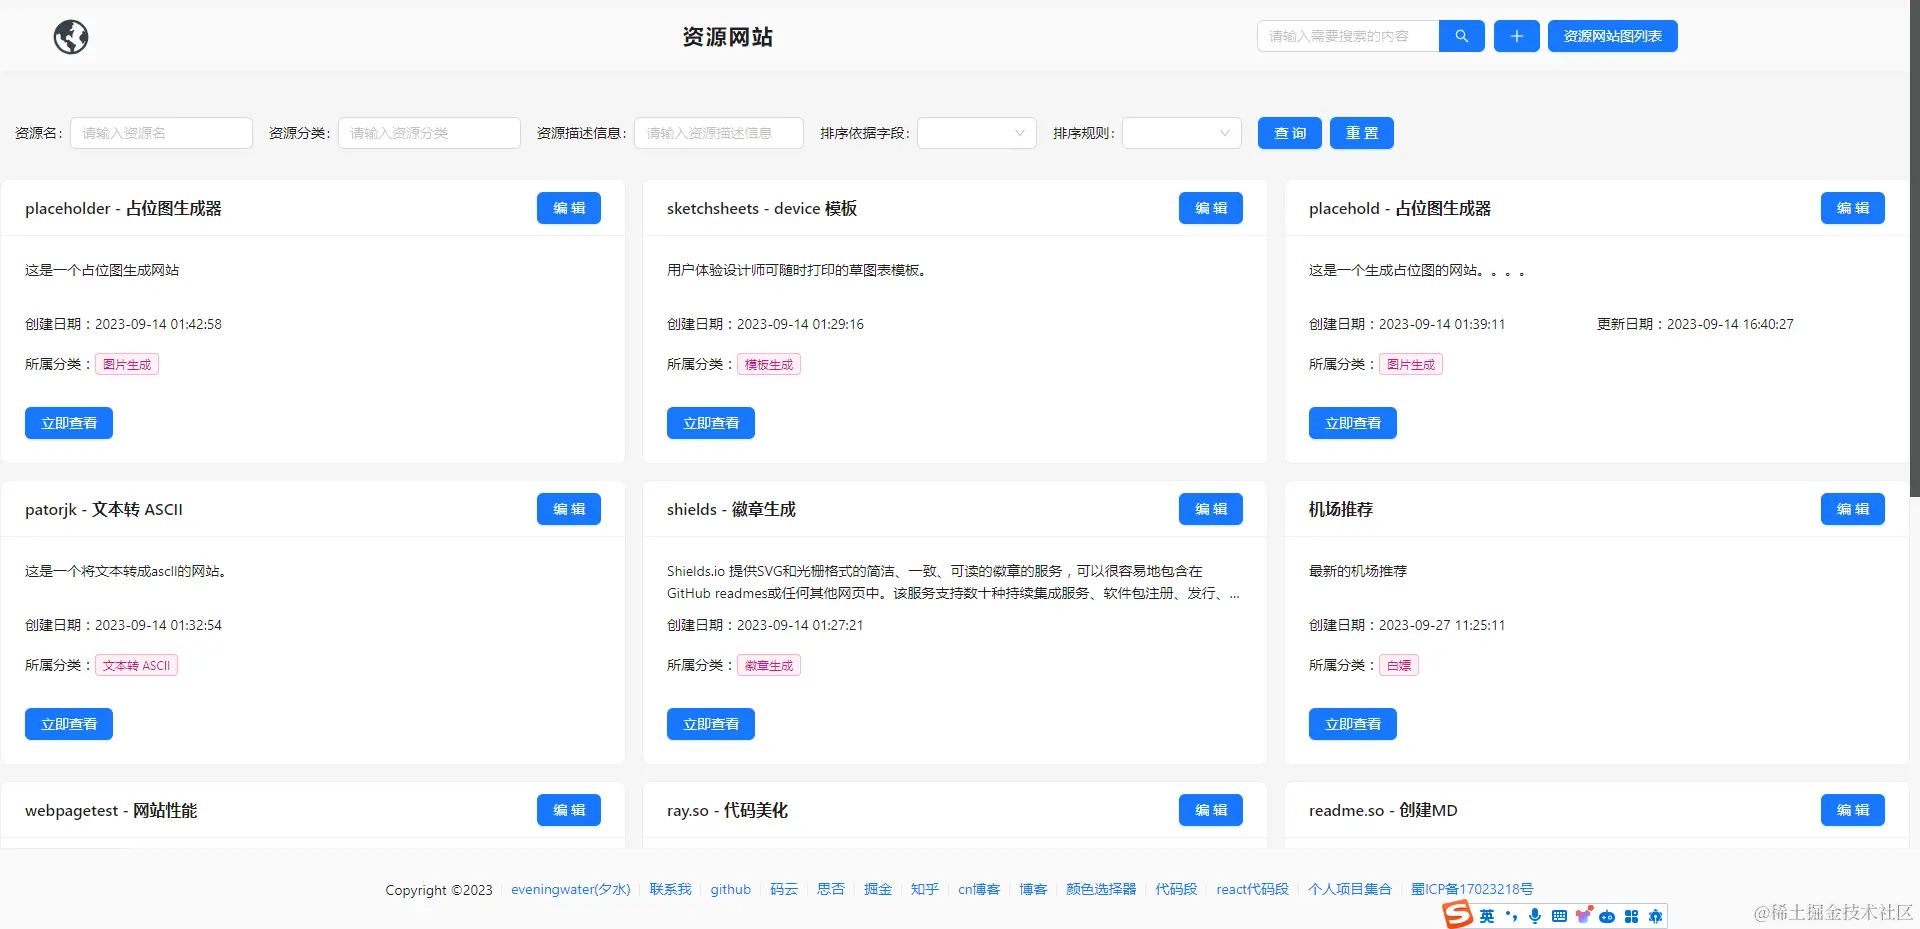Edit the shields 徽章生成 card
1920x929 pixels.
pyautogui.click(x=1211, y=509)
